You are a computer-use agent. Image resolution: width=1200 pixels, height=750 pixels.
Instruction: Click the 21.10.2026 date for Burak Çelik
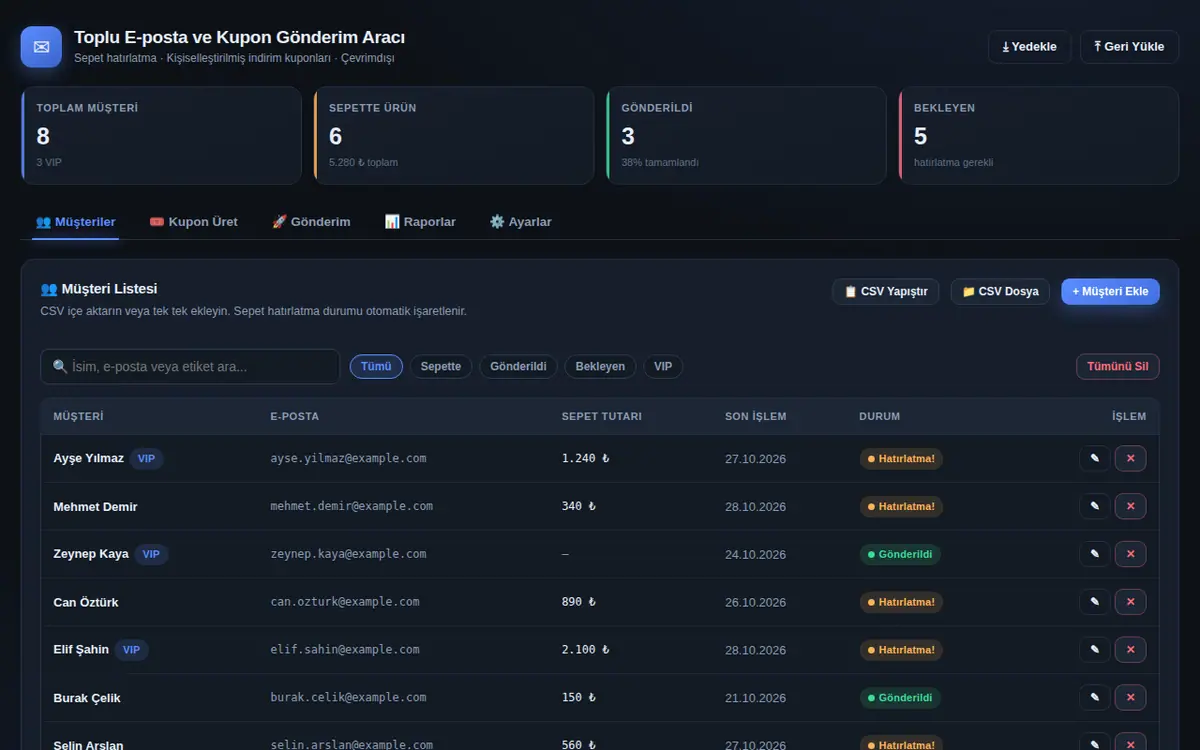pyautogui.click(x=756, y=698)
